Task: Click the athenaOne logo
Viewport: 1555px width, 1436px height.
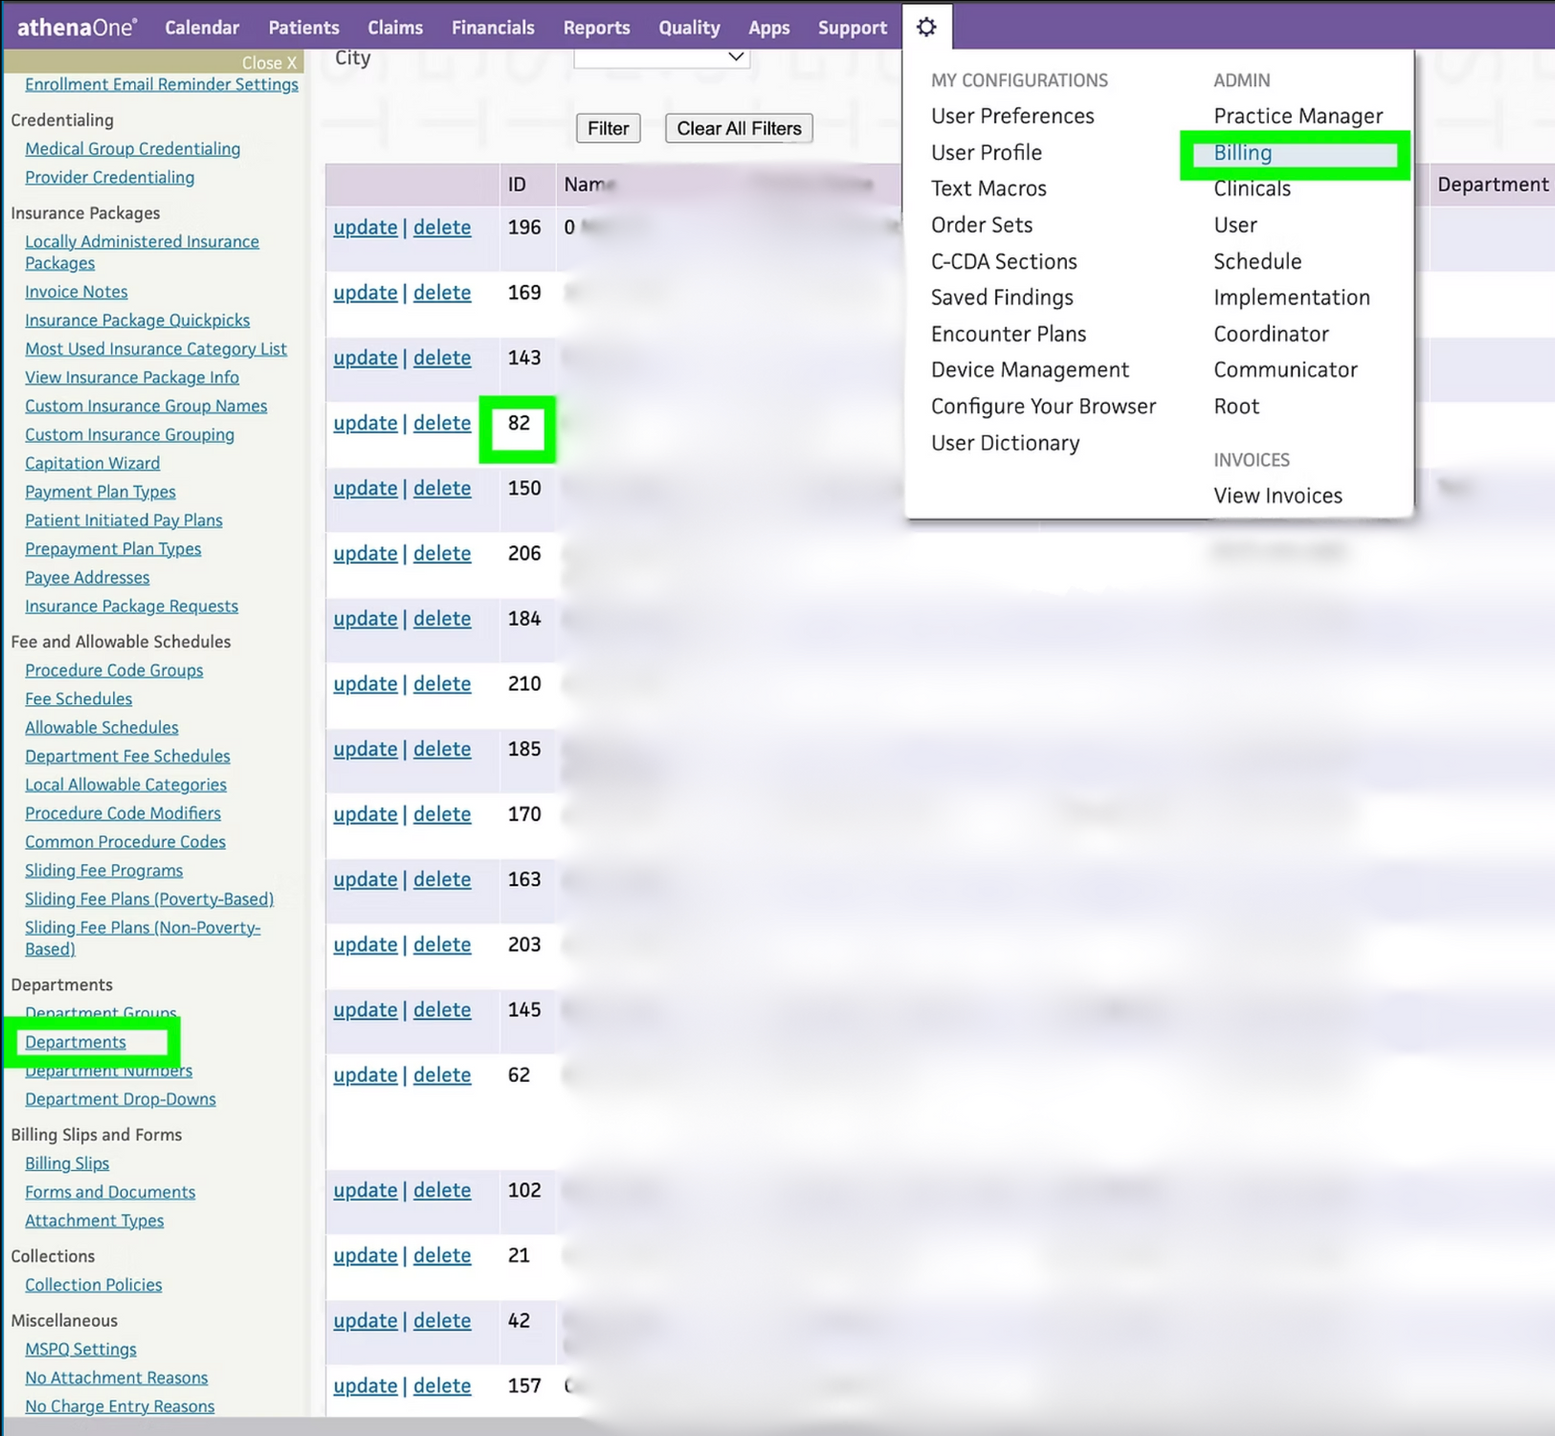Action: (77, 27)
